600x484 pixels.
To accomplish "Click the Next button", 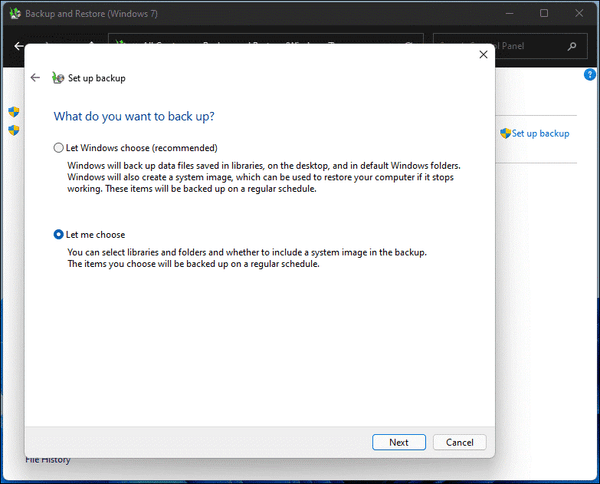I will pos(399,442).
